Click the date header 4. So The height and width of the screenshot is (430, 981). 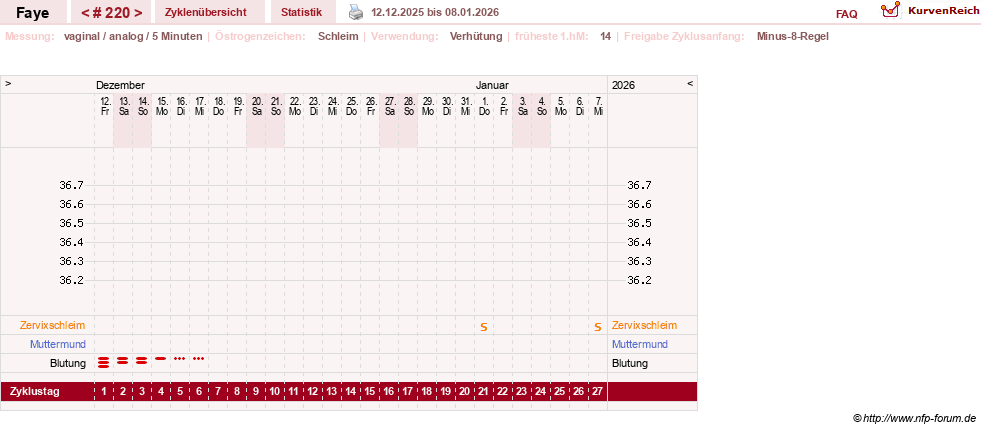coord(542,106)
